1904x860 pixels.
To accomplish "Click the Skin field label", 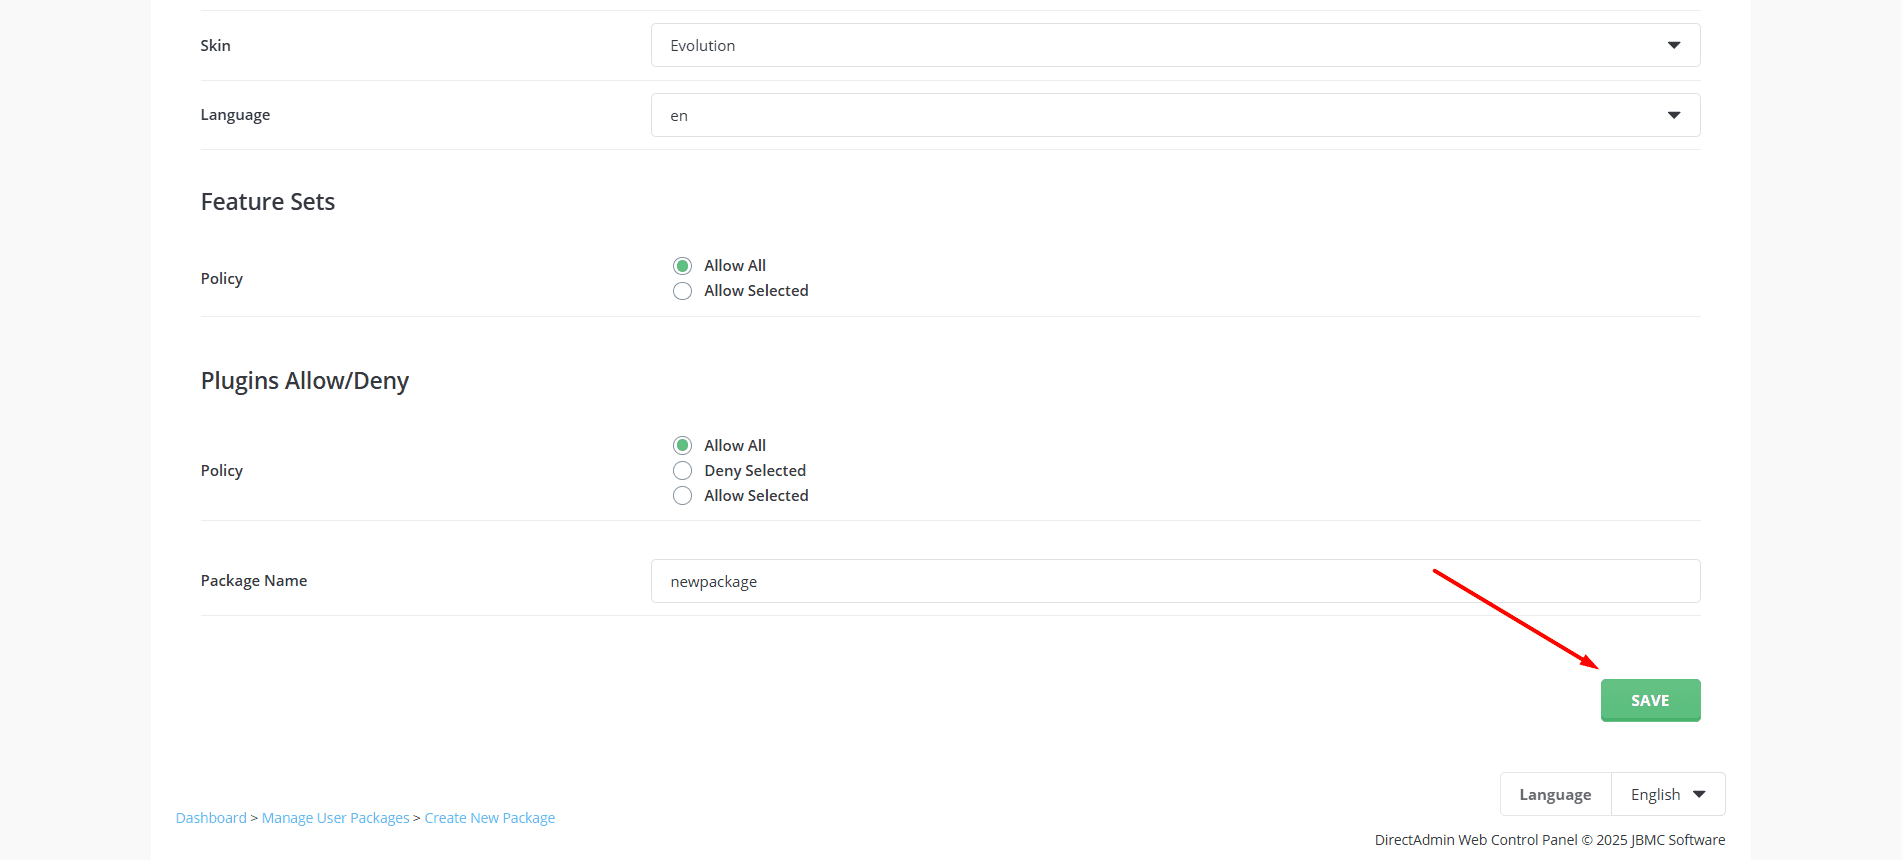I will click(x=215, y=46).
